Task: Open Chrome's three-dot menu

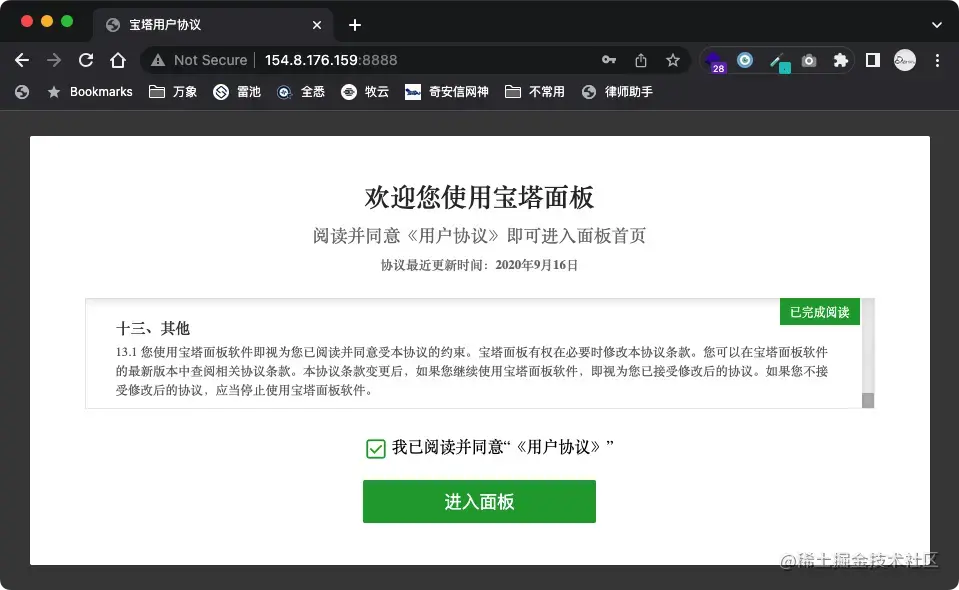Action: point(937,60)
